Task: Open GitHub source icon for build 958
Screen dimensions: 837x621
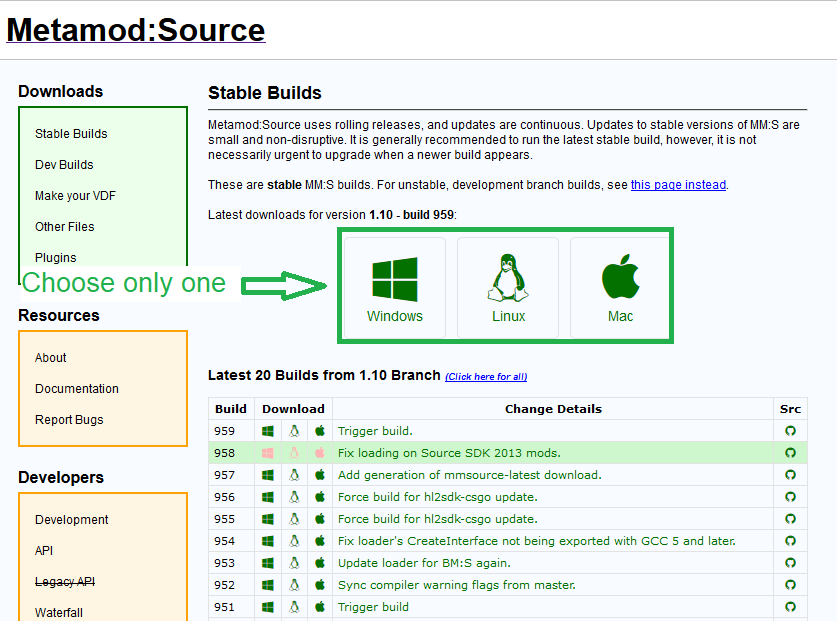Action: 790,453
